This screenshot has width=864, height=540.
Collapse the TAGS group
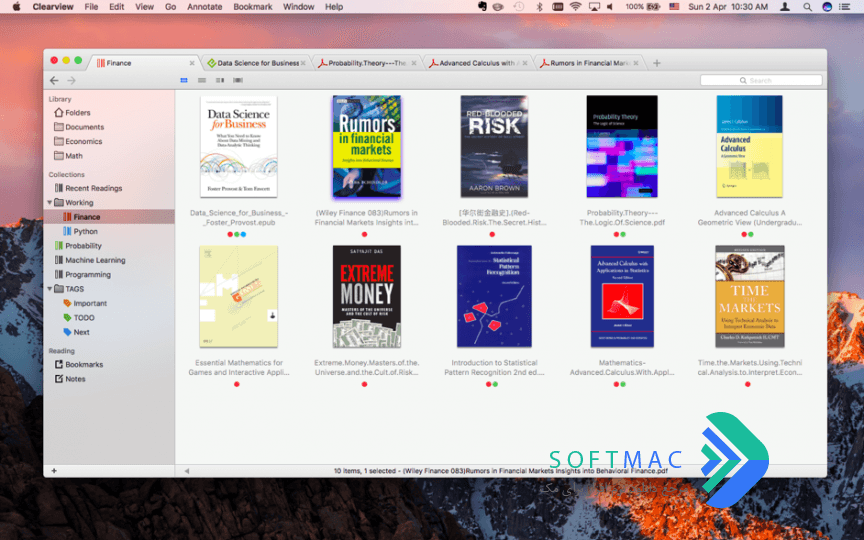(x=50, y=289)
